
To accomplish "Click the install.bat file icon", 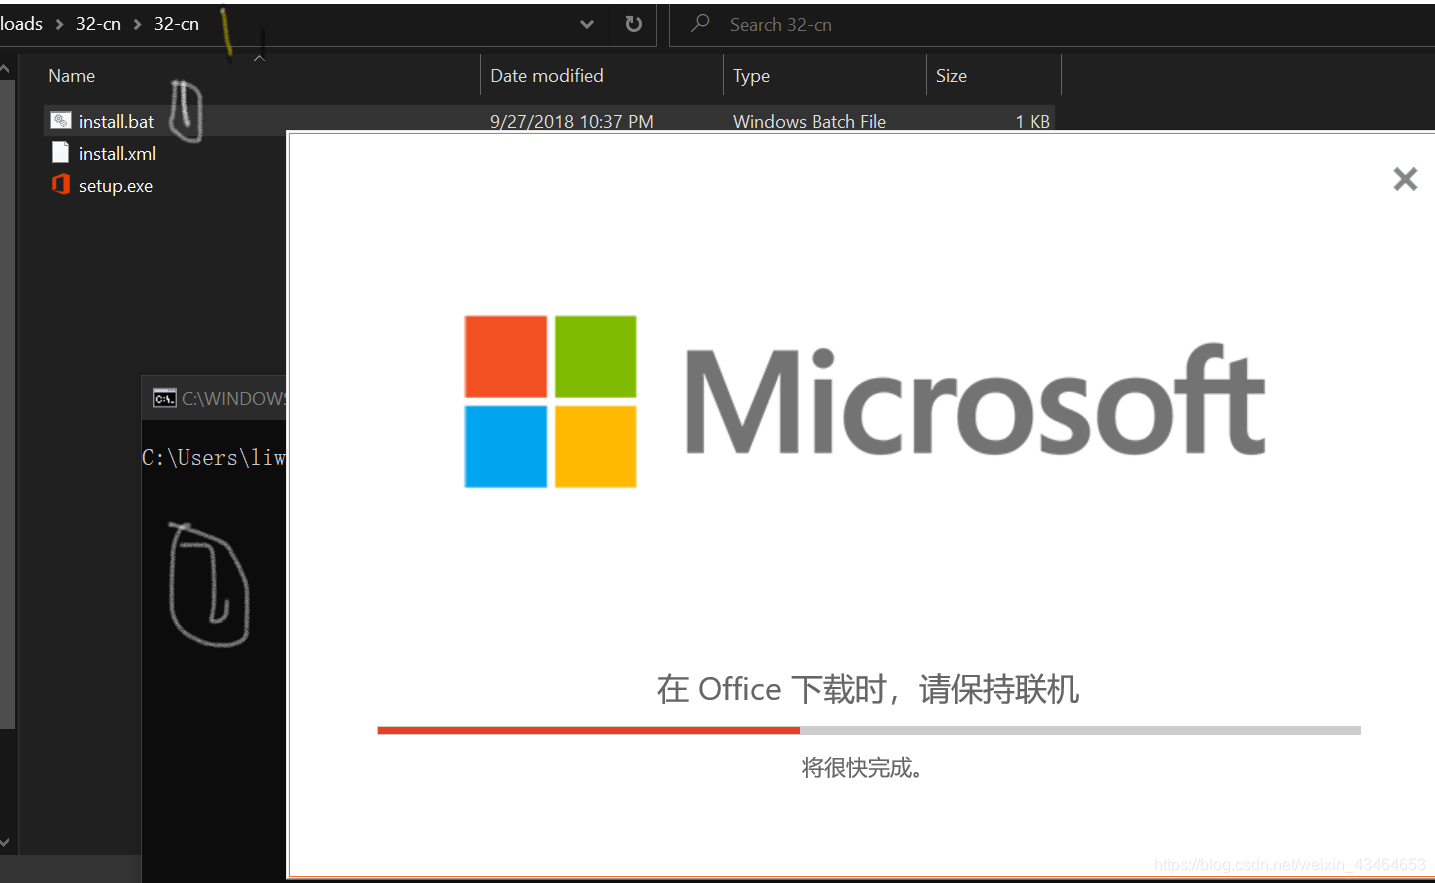I will pos(61,121).
